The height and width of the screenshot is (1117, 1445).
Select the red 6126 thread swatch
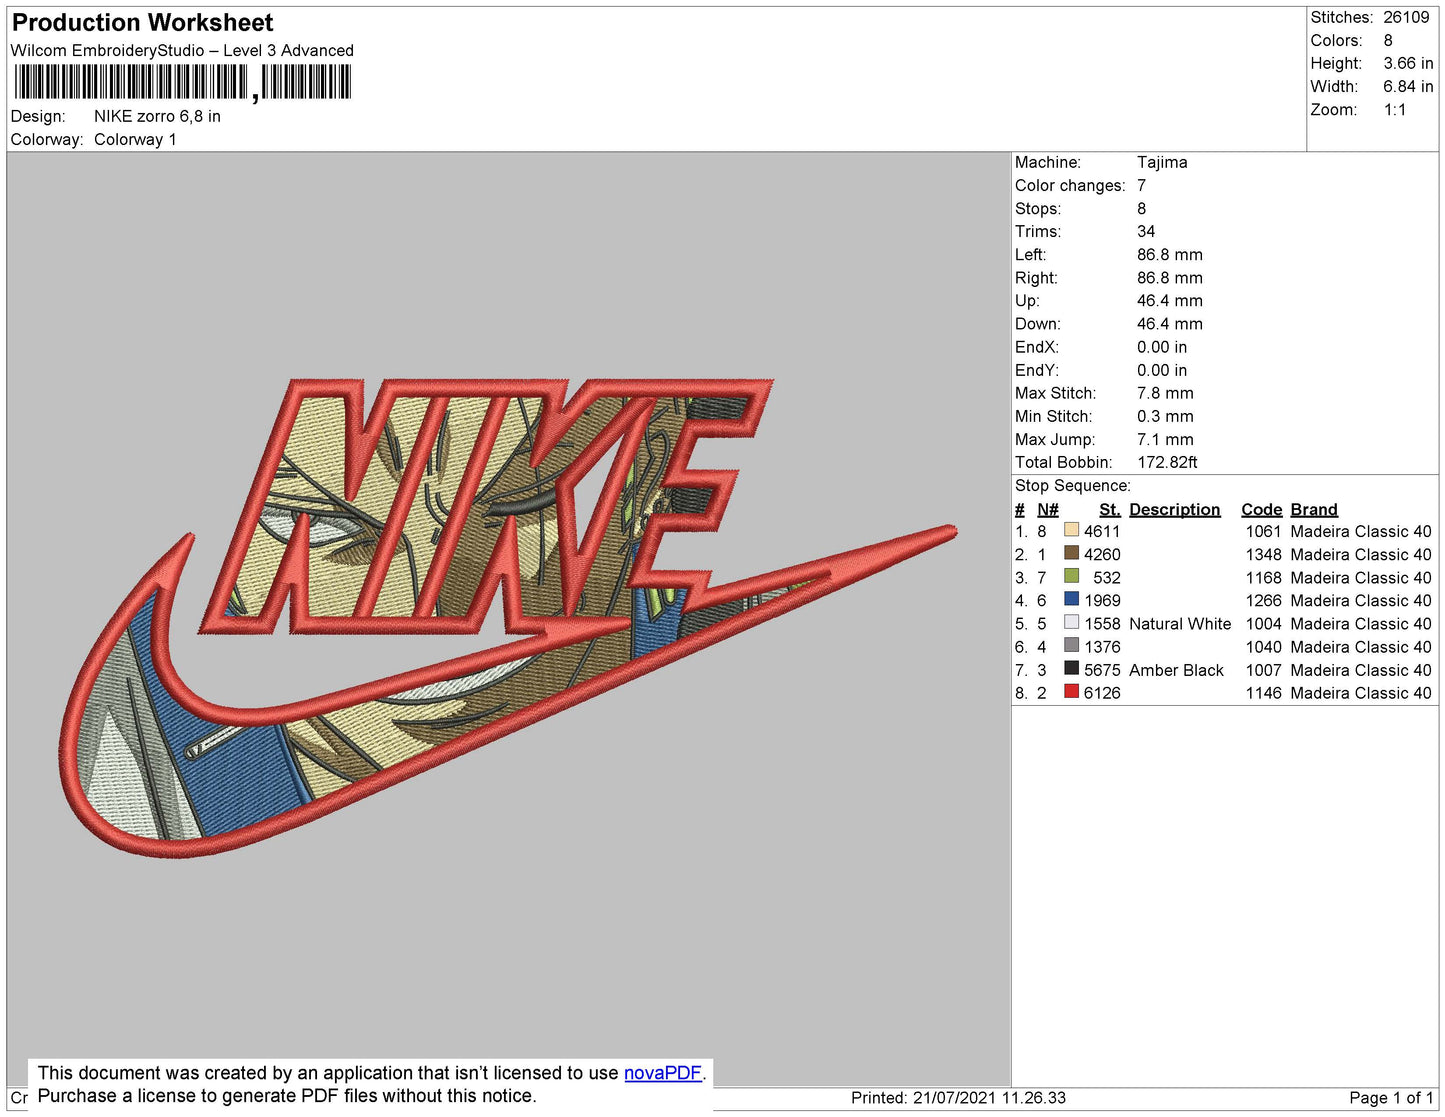pyautogui.click(x=1071, y=691)
